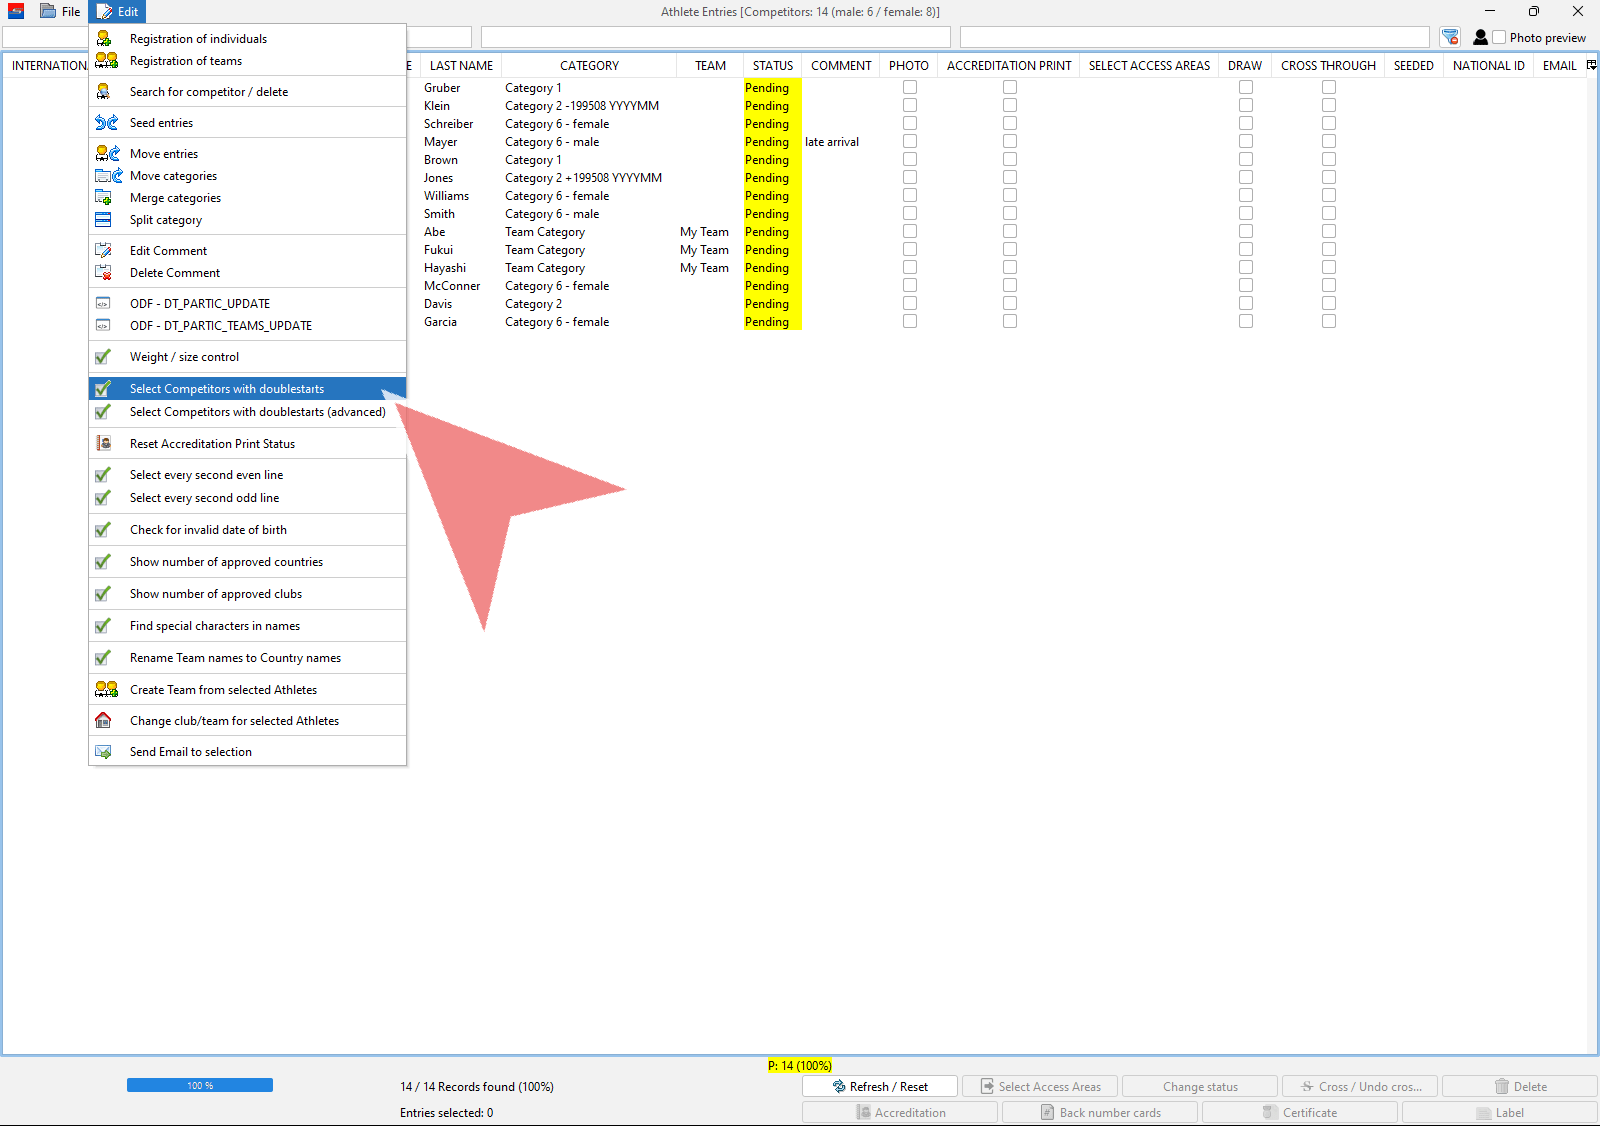Click the Seed entries icon
The height and width of the screenshot is (1126, 1600).
pos(106,123)
